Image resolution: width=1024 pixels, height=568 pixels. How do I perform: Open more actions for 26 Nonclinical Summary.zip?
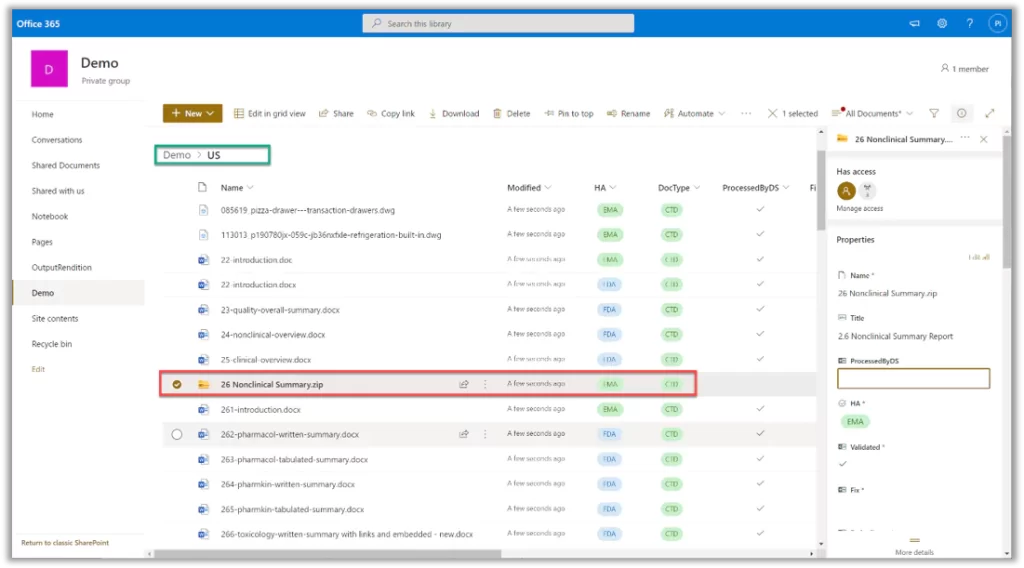tap(485, 385)
